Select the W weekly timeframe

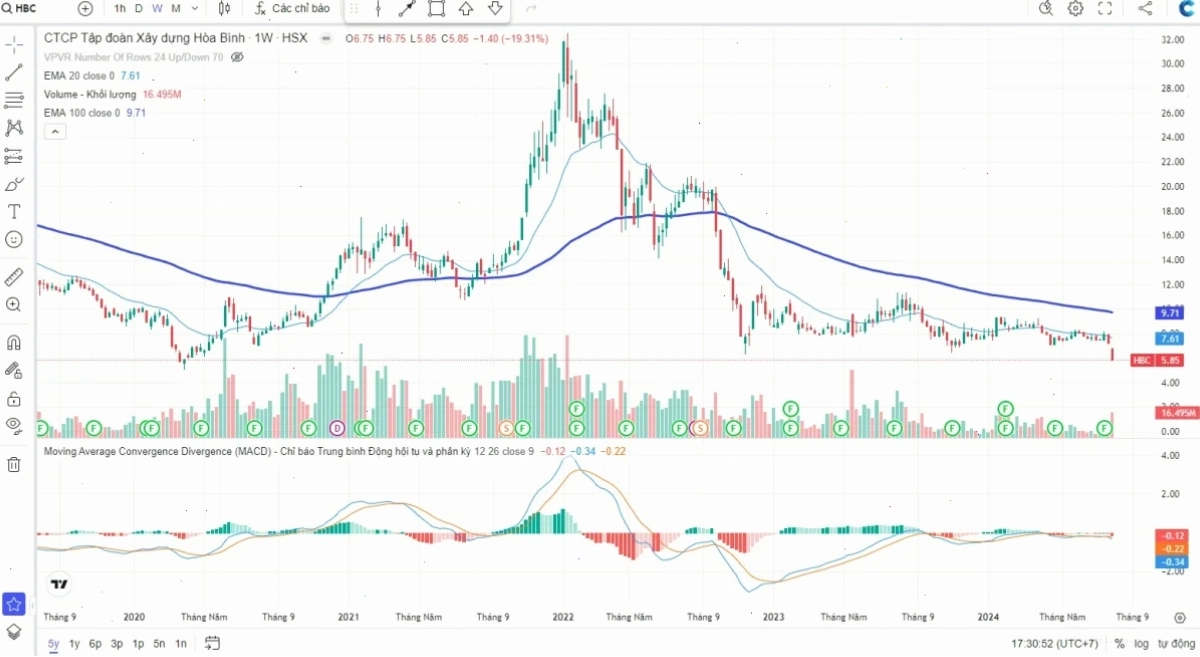pos(157,8)
